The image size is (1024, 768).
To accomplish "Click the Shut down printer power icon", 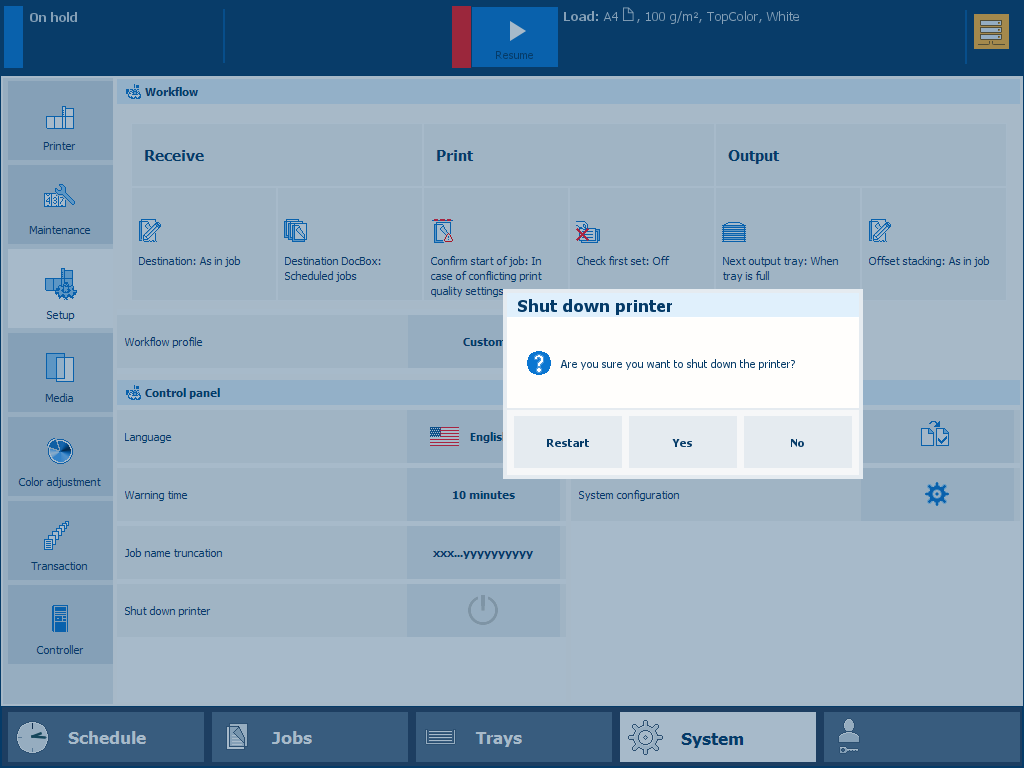I will (483, 611).
